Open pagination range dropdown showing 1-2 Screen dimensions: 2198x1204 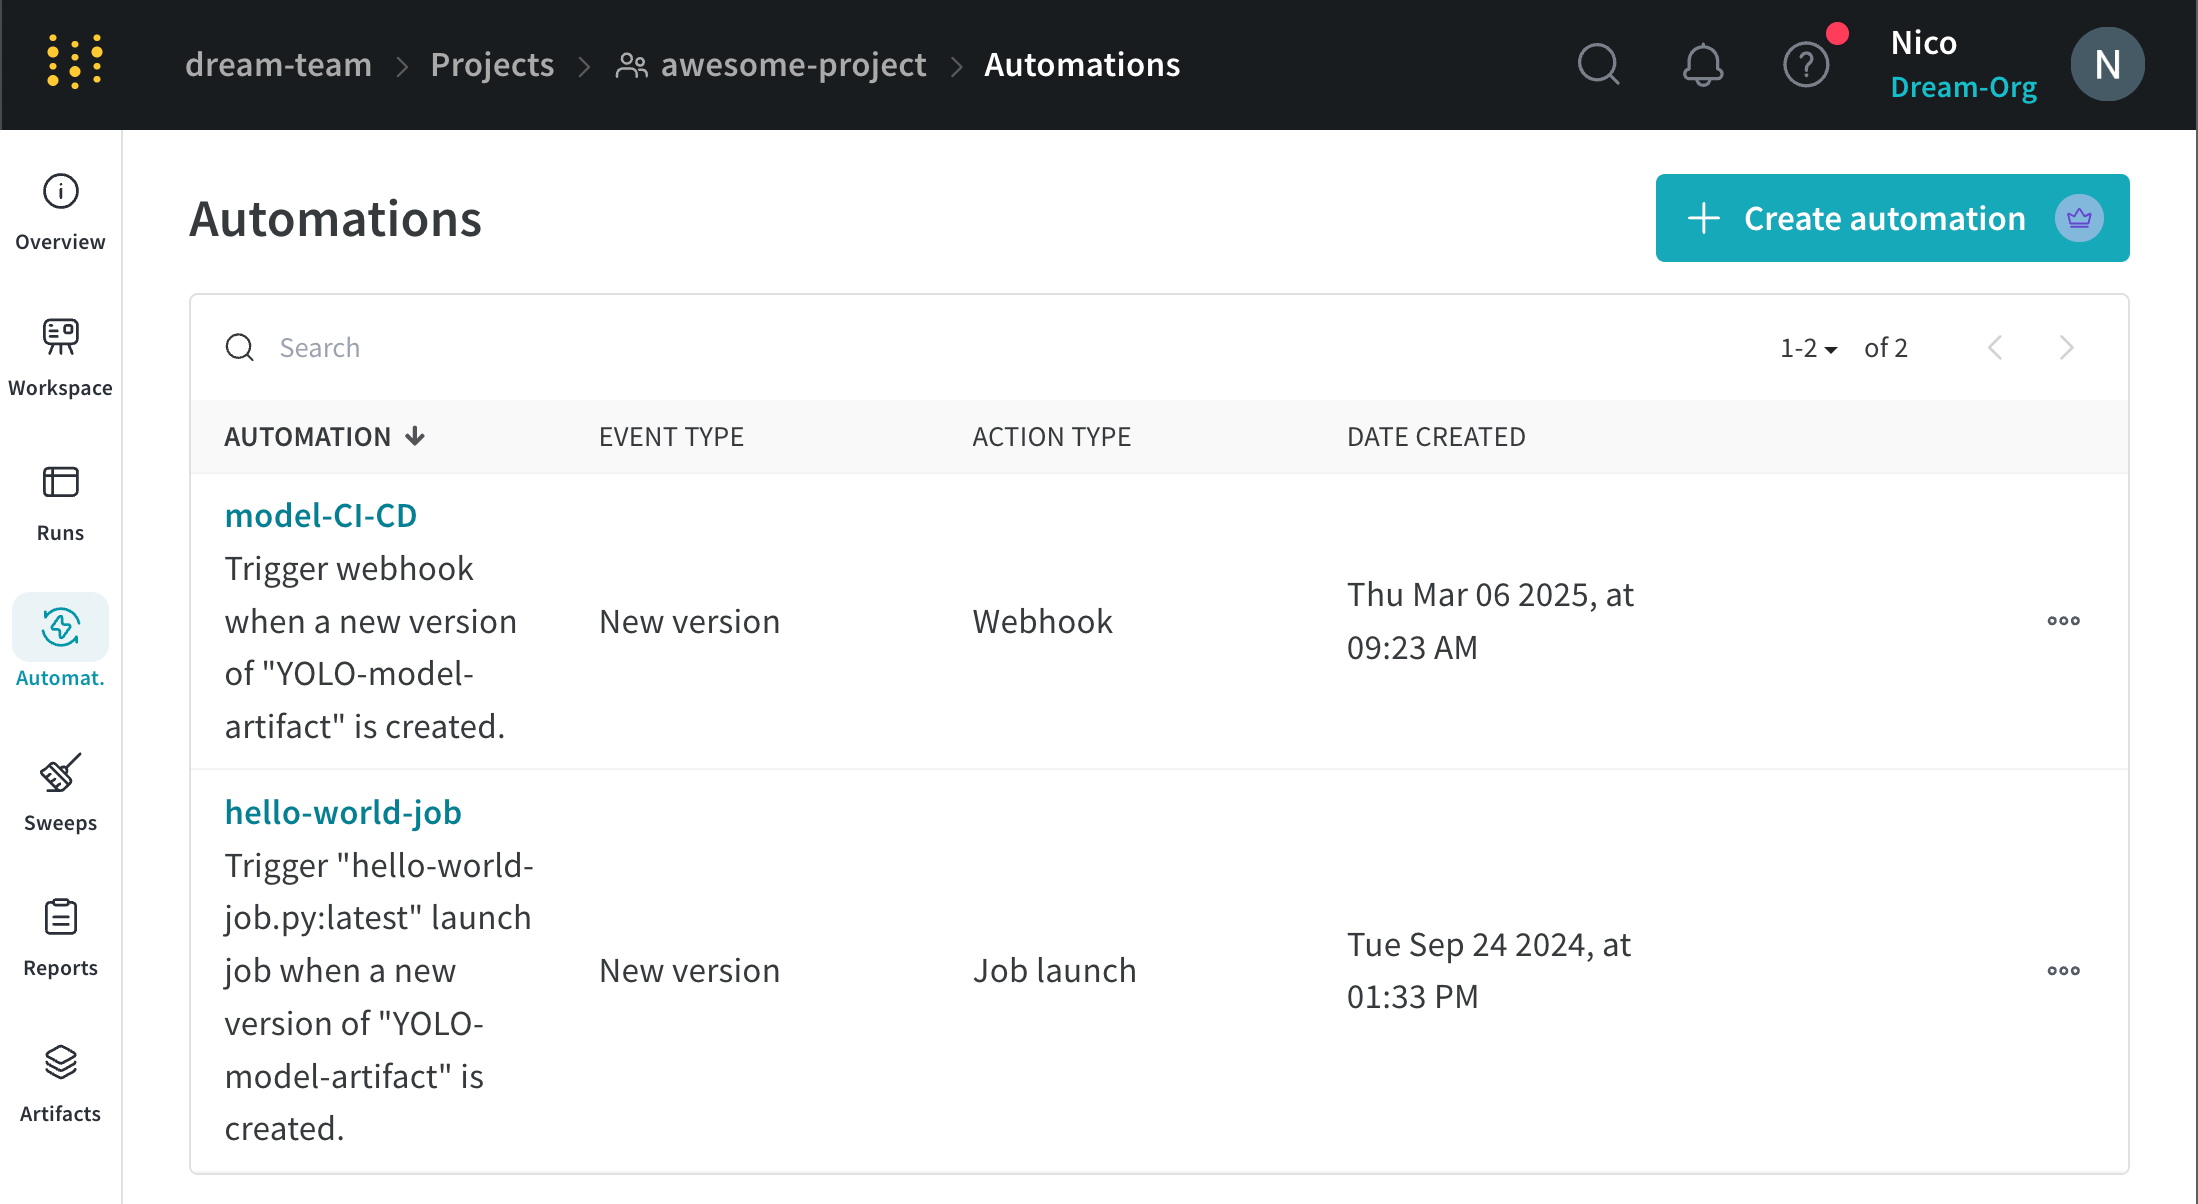pos(1806,347)
